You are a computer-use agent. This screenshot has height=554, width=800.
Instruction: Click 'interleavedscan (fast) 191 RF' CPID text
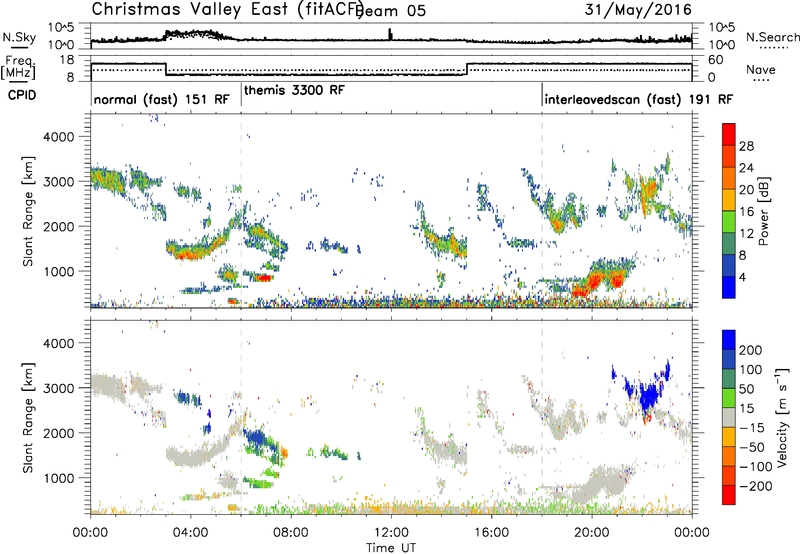(x=638, y=99)
